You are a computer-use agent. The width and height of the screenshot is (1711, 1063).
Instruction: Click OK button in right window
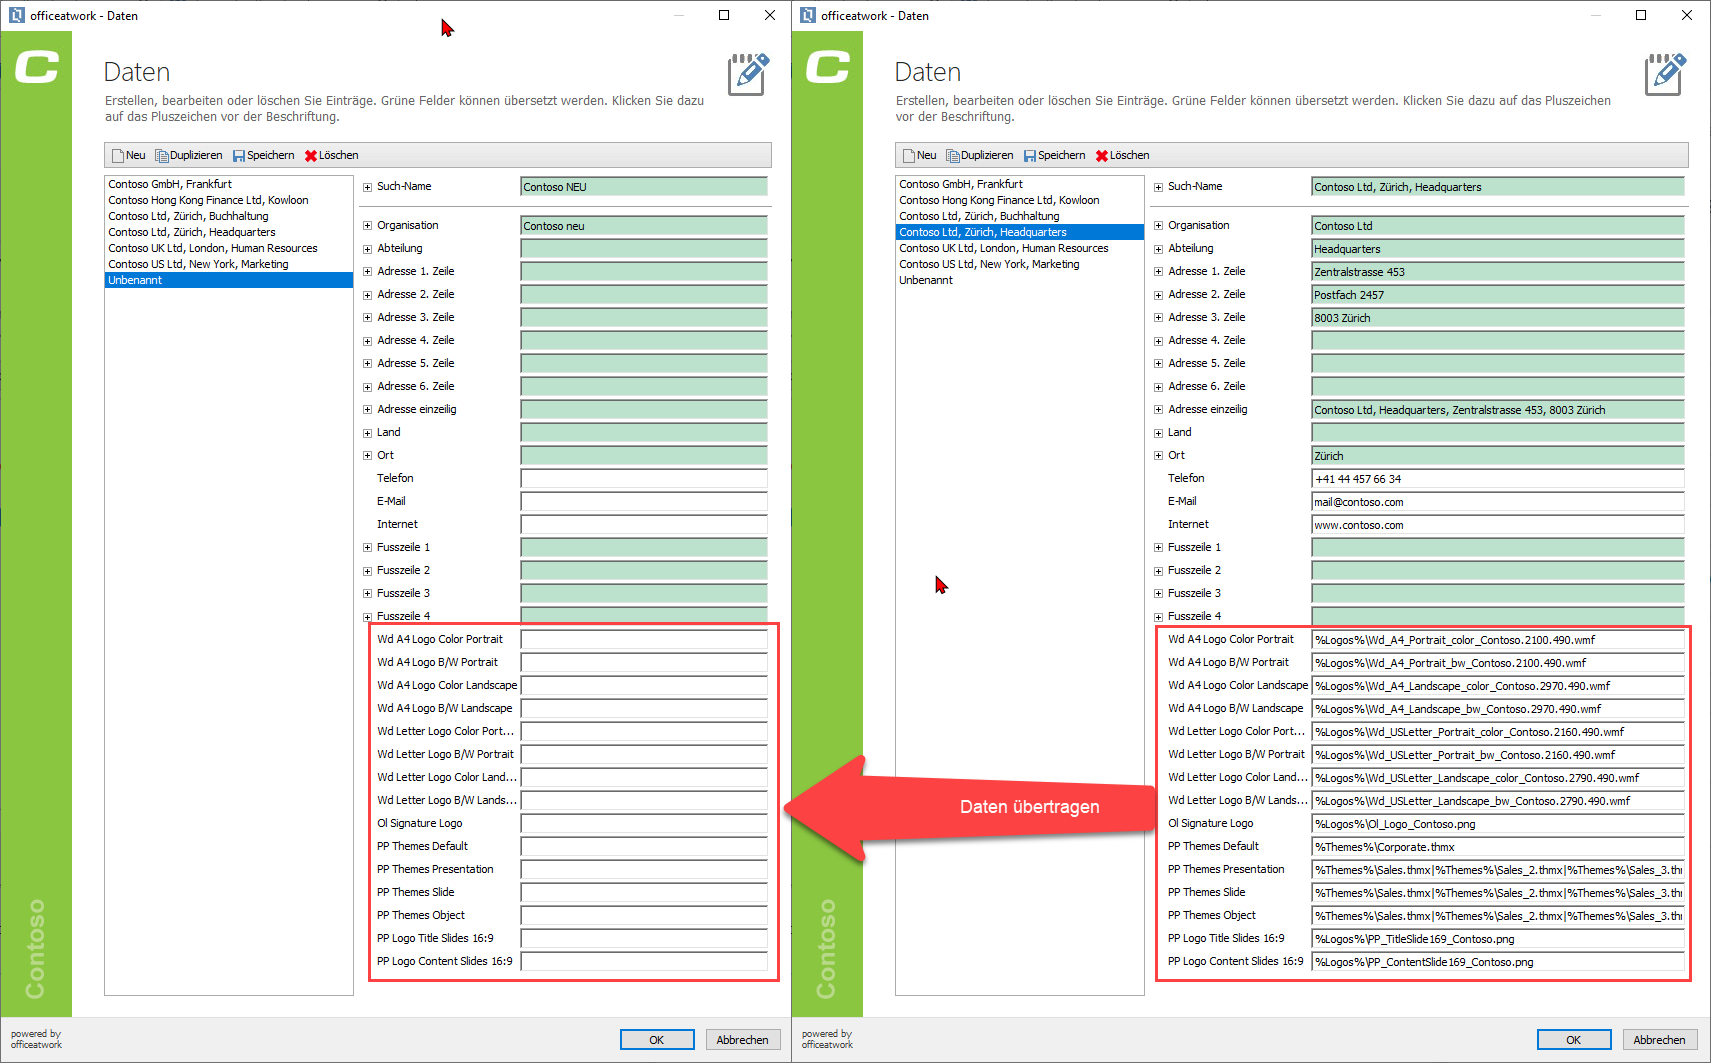[1574, 1040]
